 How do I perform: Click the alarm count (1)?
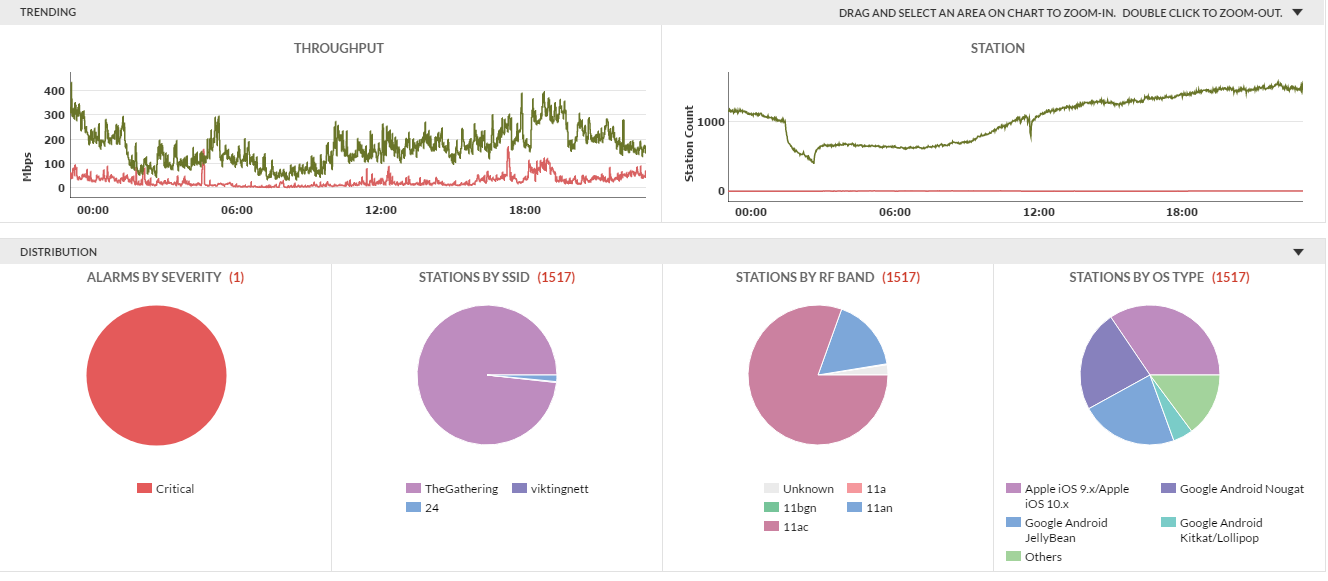237,277
